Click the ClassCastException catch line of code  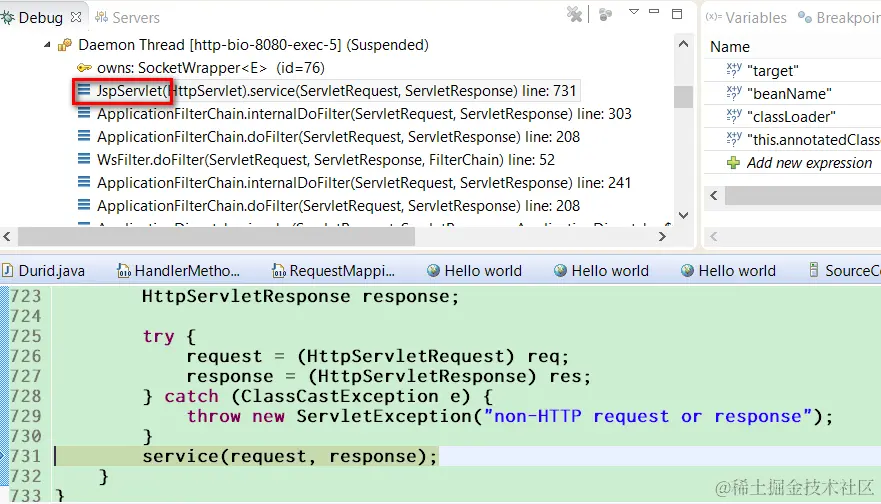(317, 396)
